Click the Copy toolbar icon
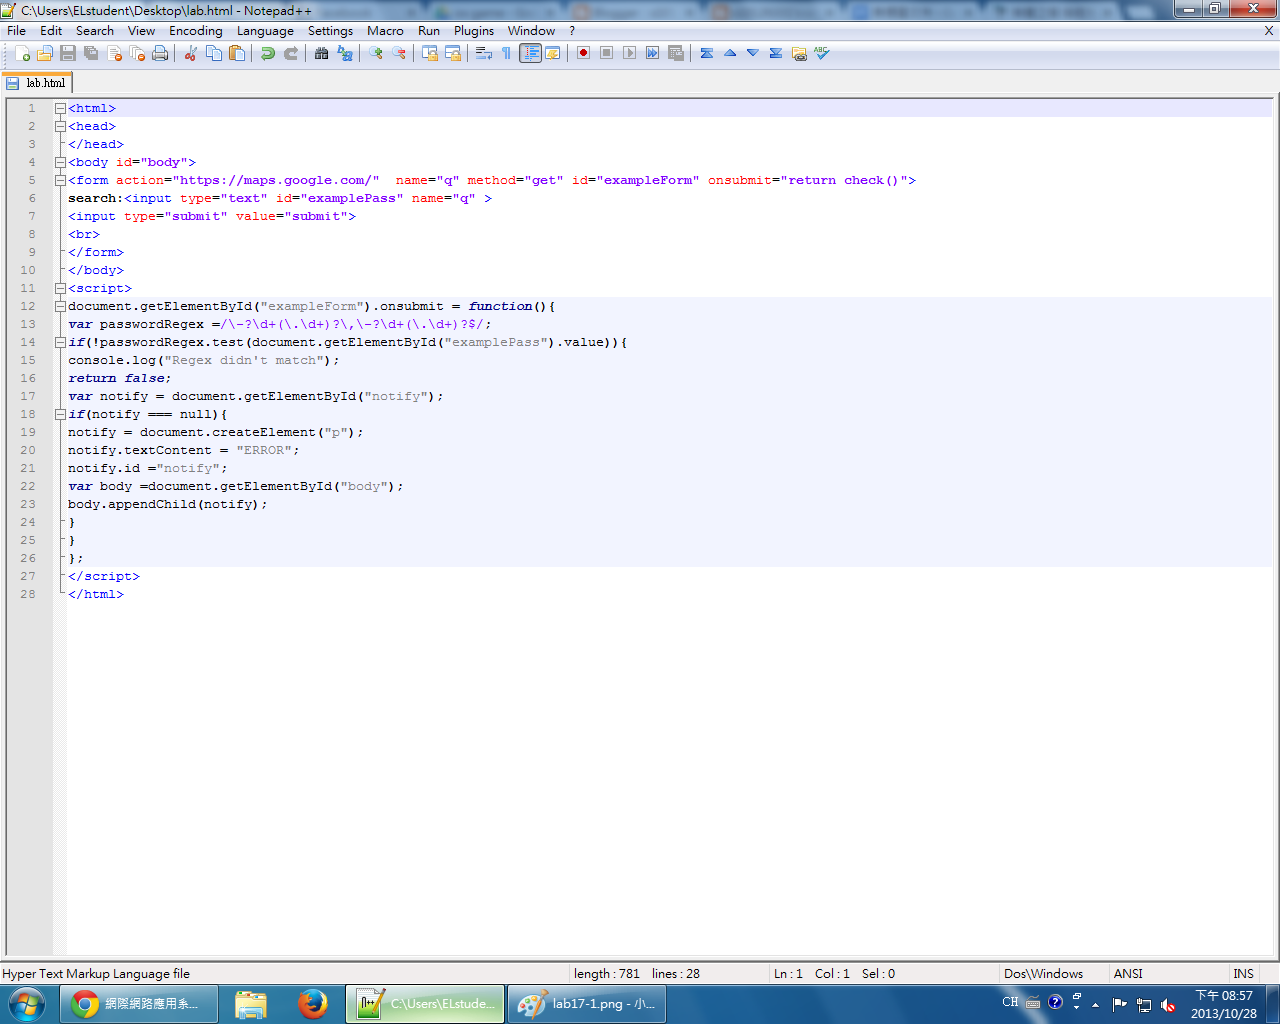Viewport: 1280px width, 1024px height. [x=213, y=53]
